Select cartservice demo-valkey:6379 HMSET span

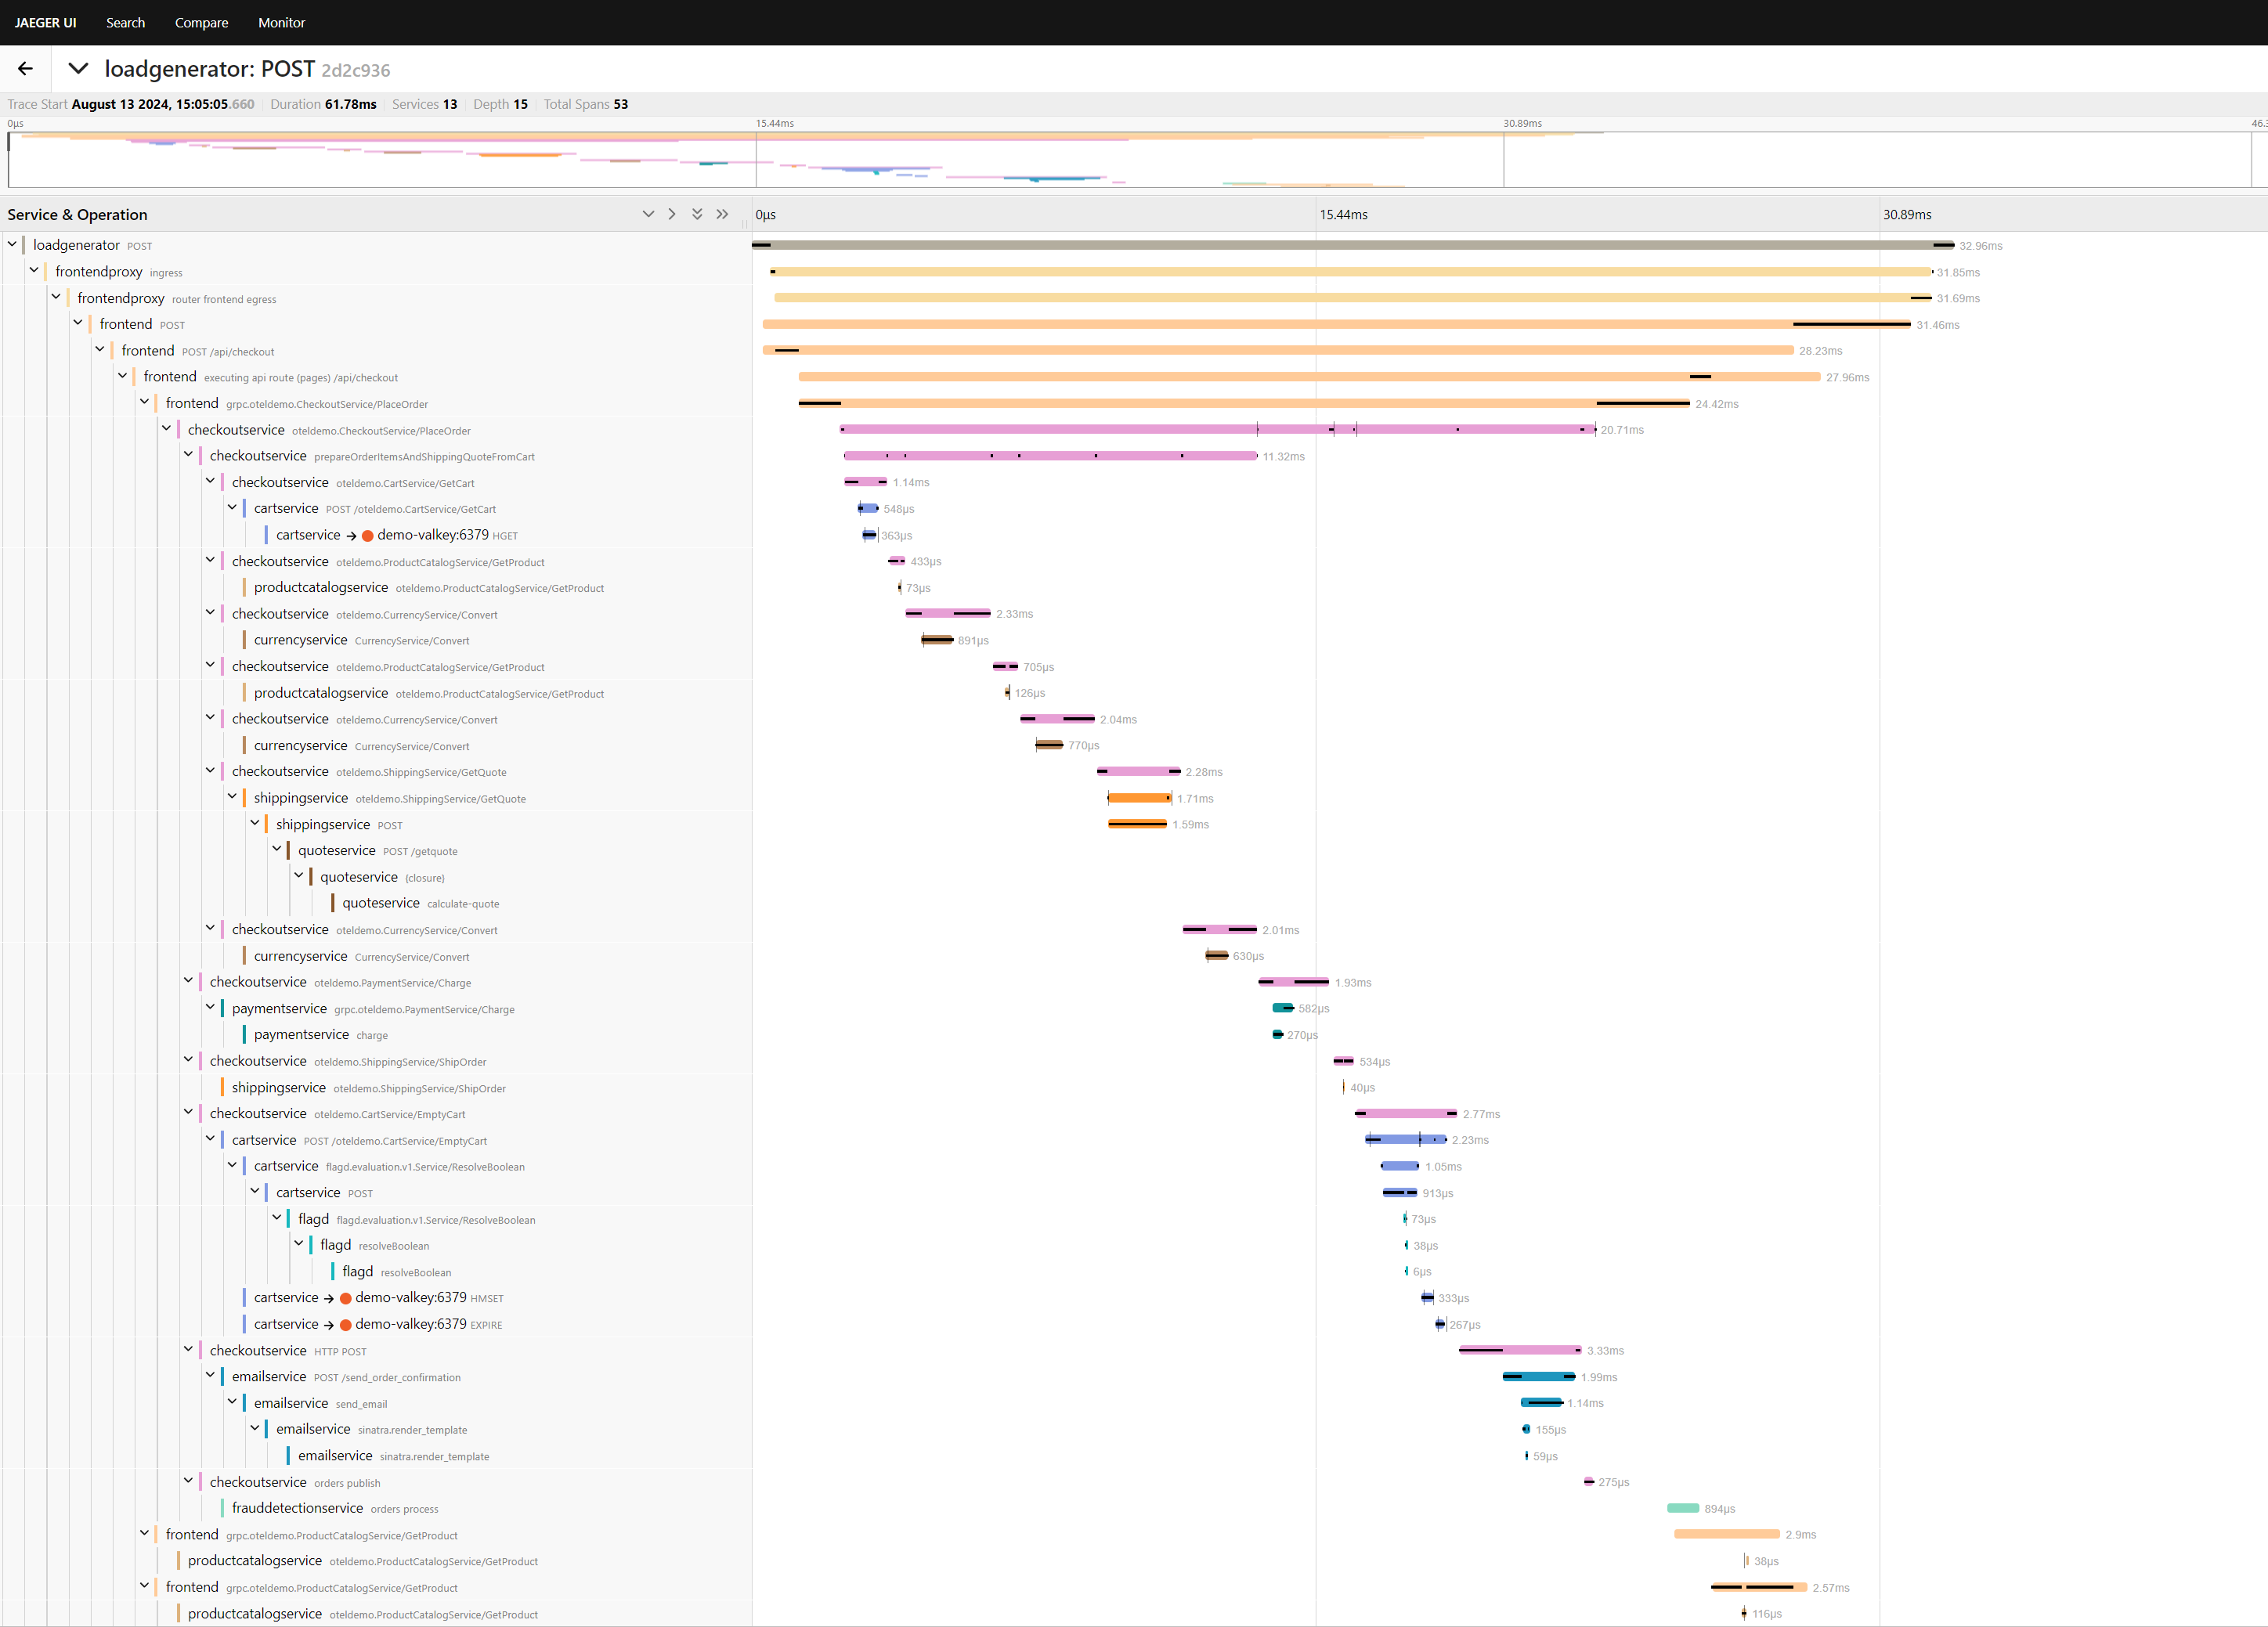(379, 1298)
